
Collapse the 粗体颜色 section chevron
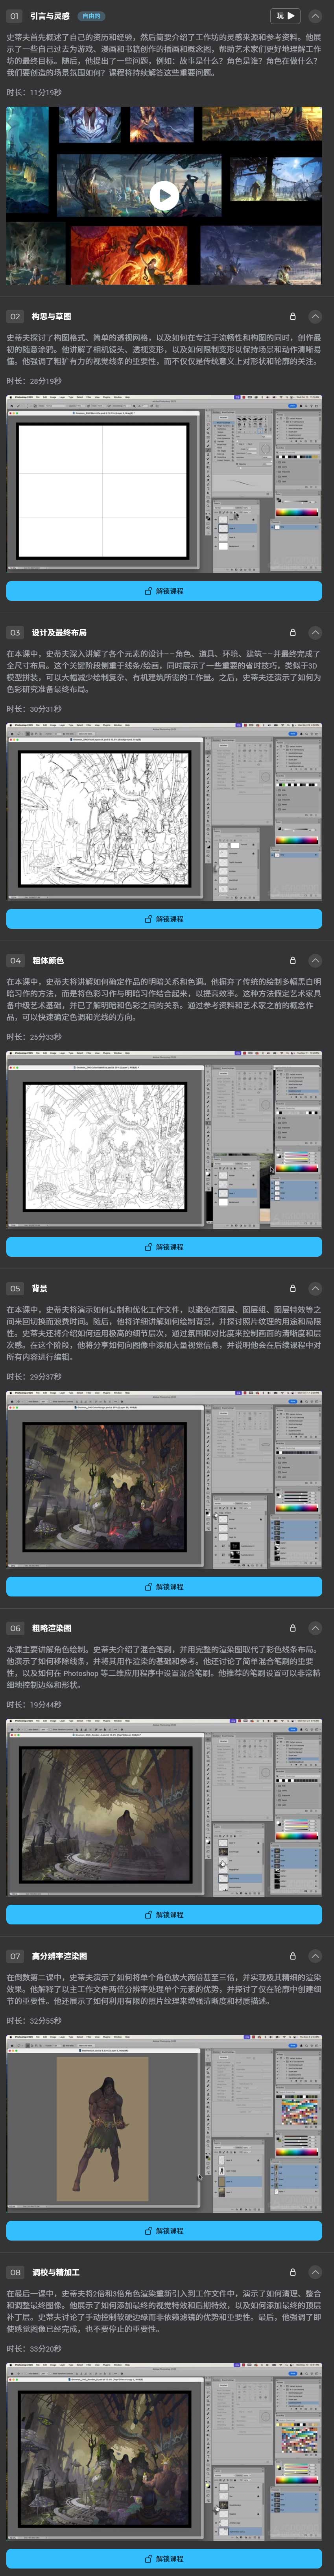point(315,960)
